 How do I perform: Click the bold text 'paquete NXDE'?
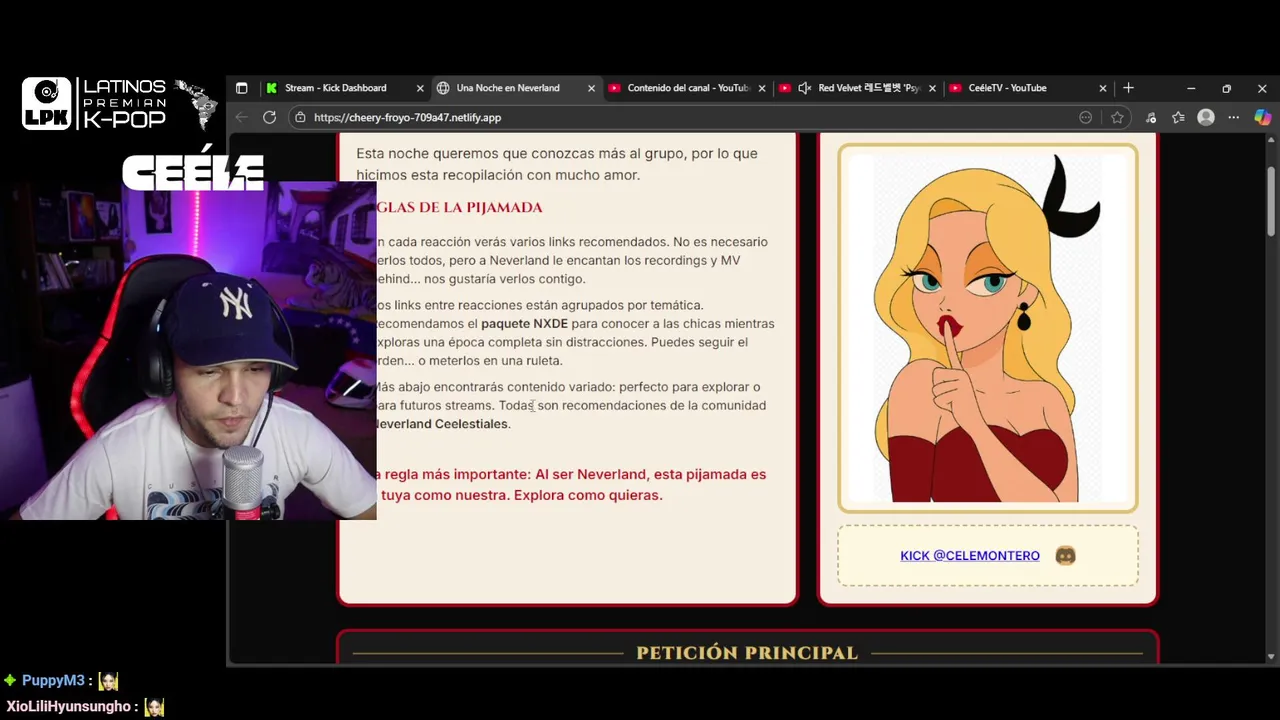(x=524, y=324)
